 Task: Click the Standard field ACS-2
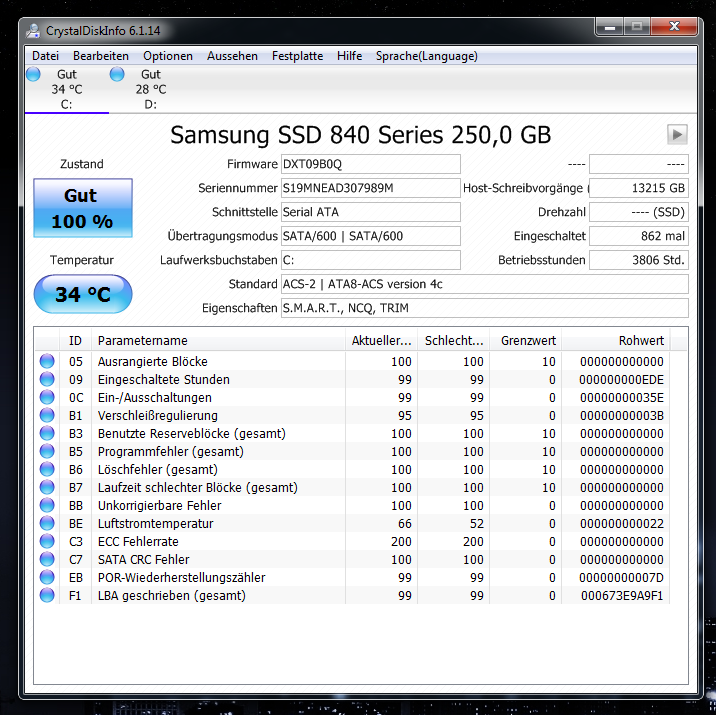coord(484,284)
